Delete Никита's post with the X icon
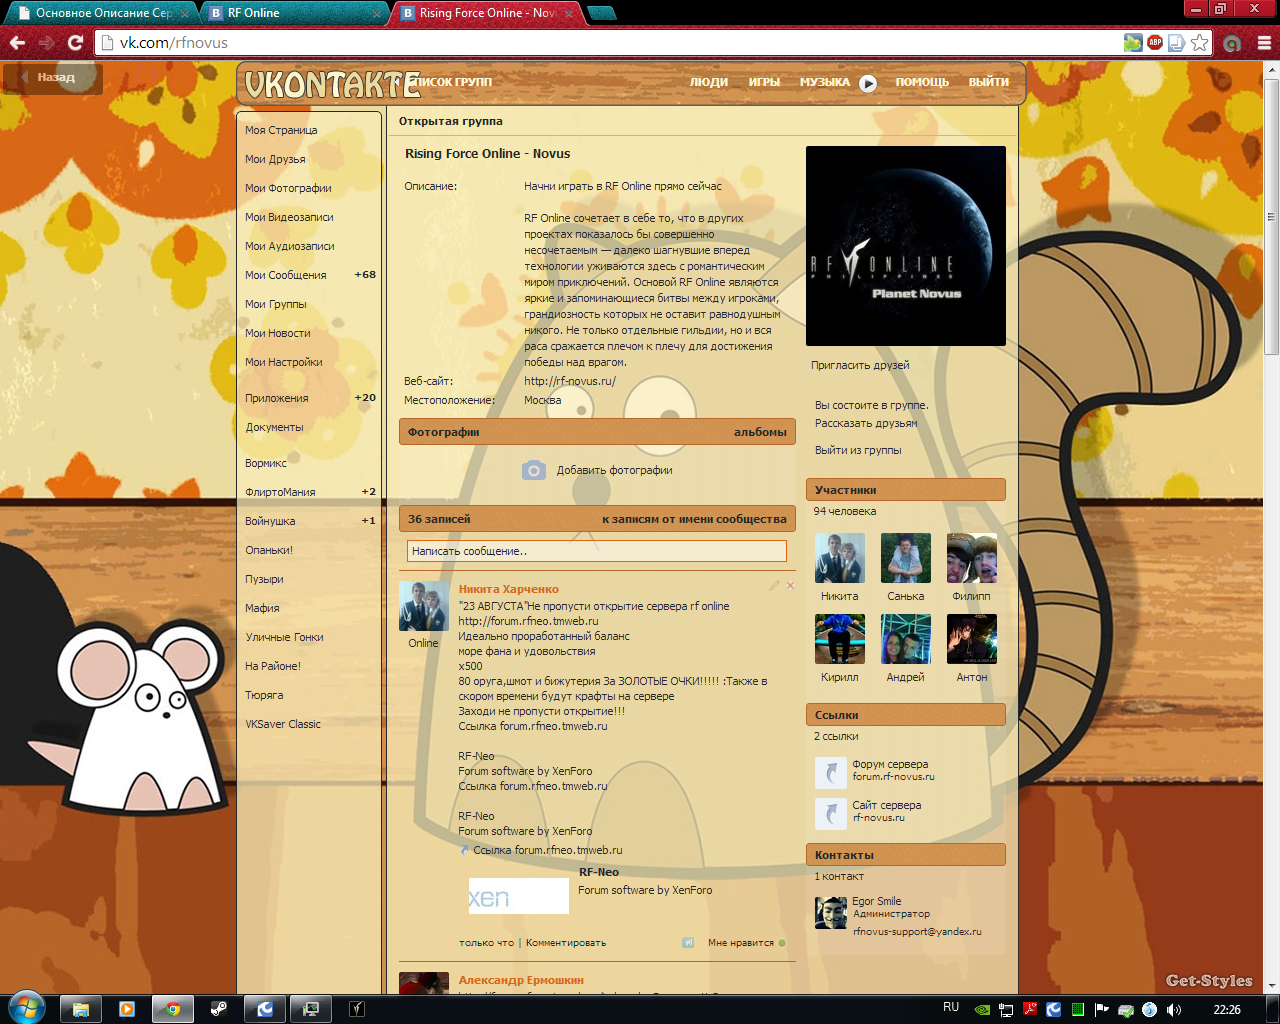 (x=790, y=585)
